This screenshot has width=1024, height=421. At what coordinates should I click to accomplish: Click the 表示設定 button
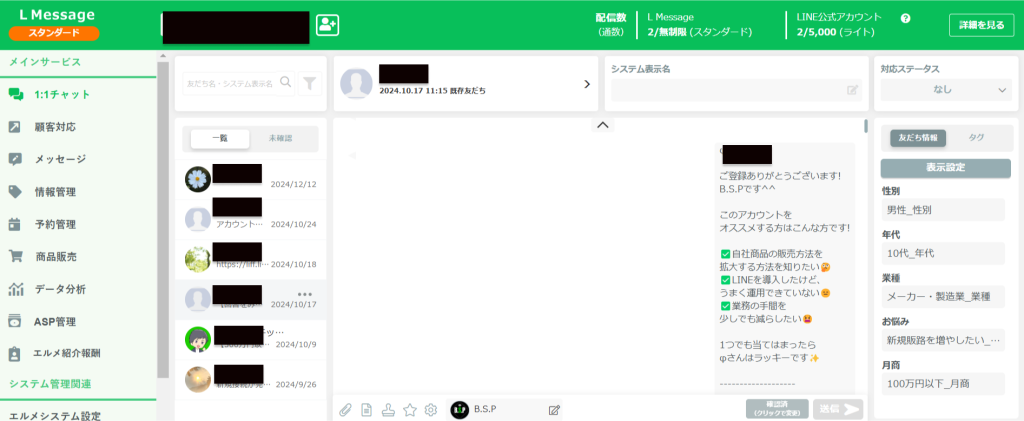pyautogui.click(x=945, y=168)
